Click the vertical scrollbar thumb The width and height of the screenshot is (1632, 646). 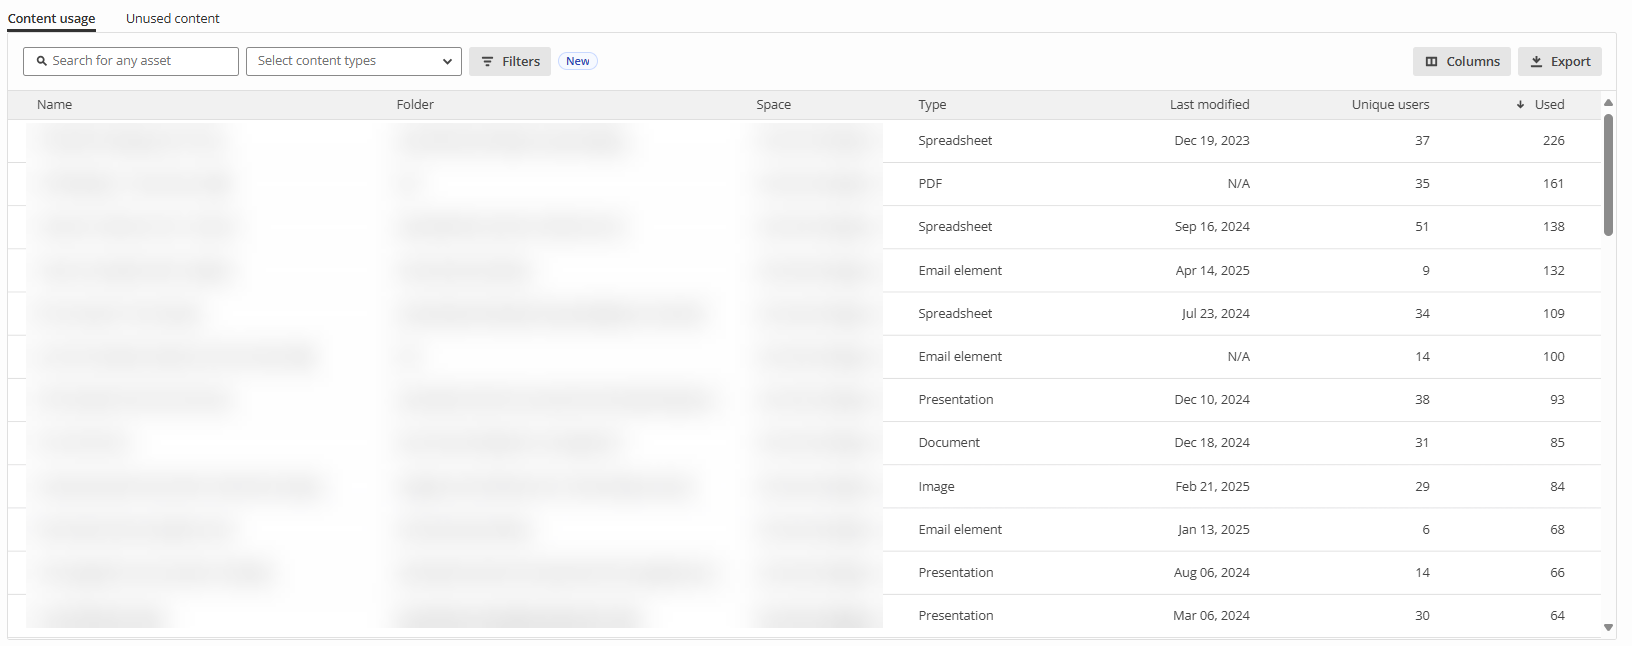pyautogui.click(x=1608, y=175)
